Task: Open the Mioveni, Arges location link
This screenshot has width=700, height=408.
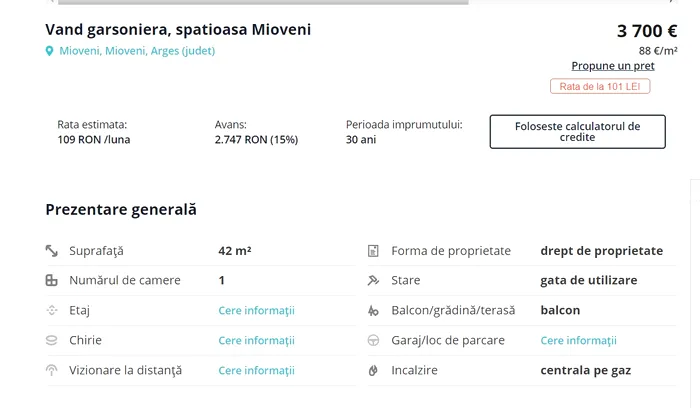Action: tap(137, 51)
